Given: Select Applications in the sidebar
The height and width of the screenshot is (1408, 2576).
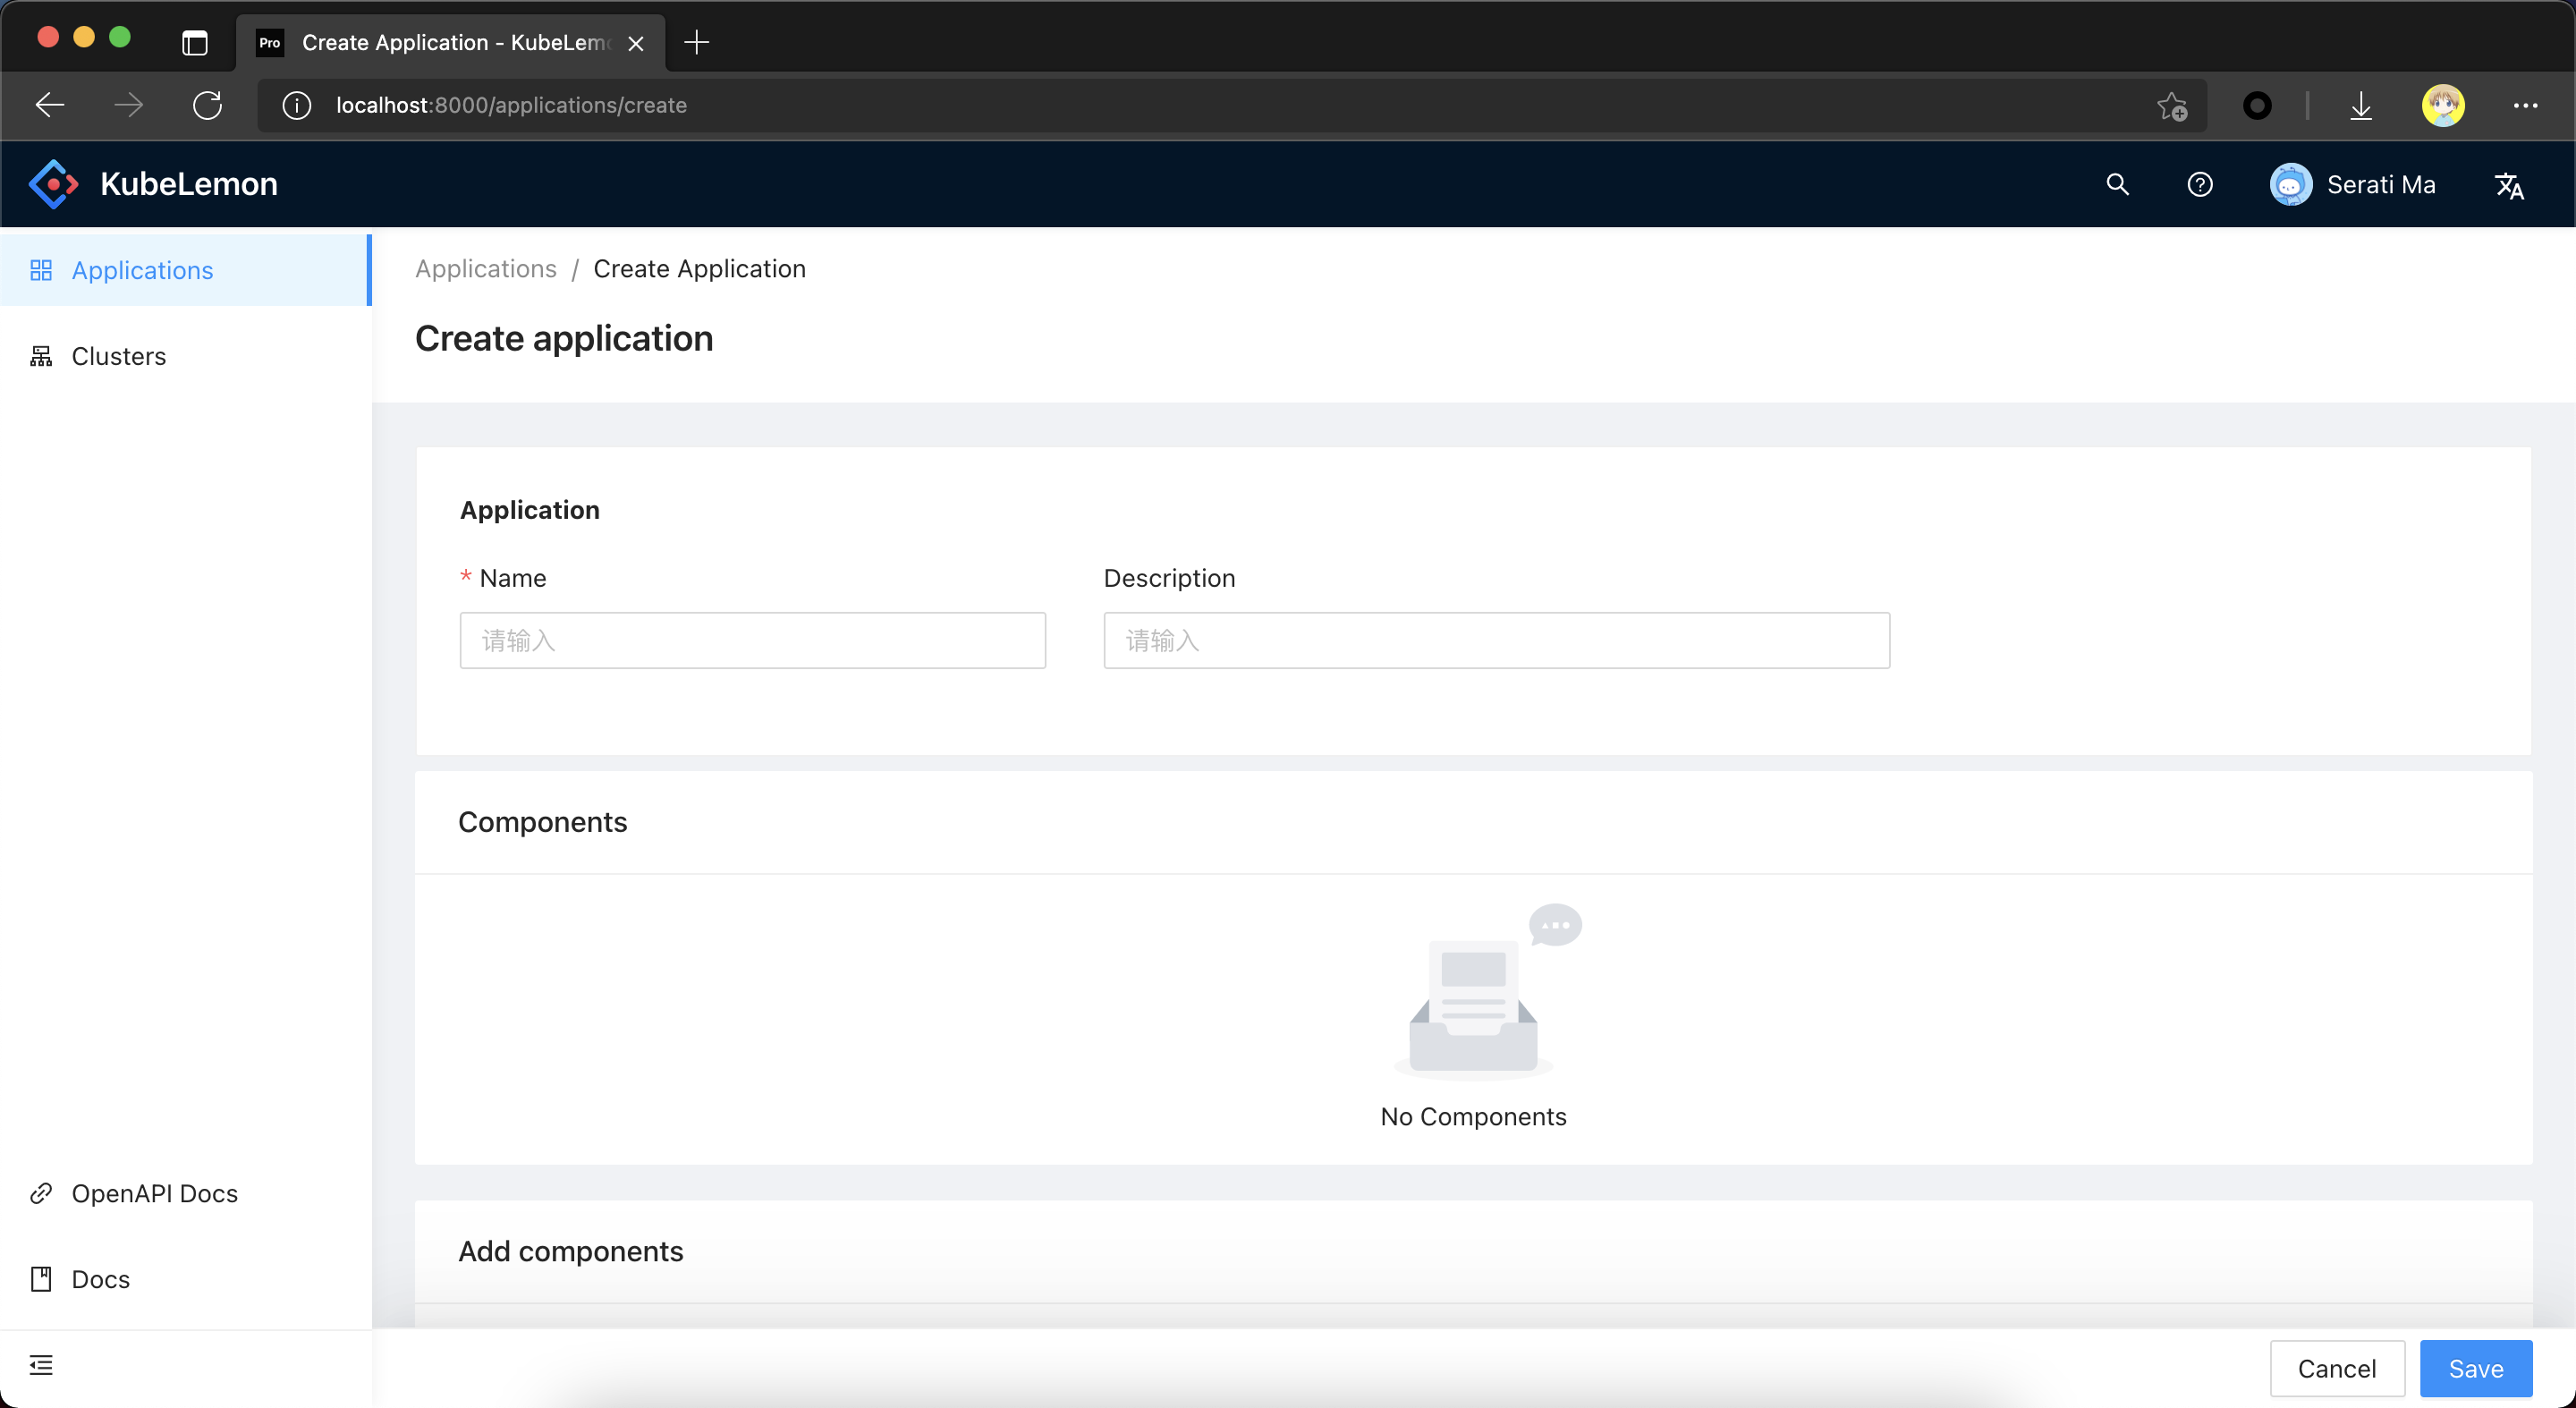Looking at the screenshot, I should click(x=142, y=271).
